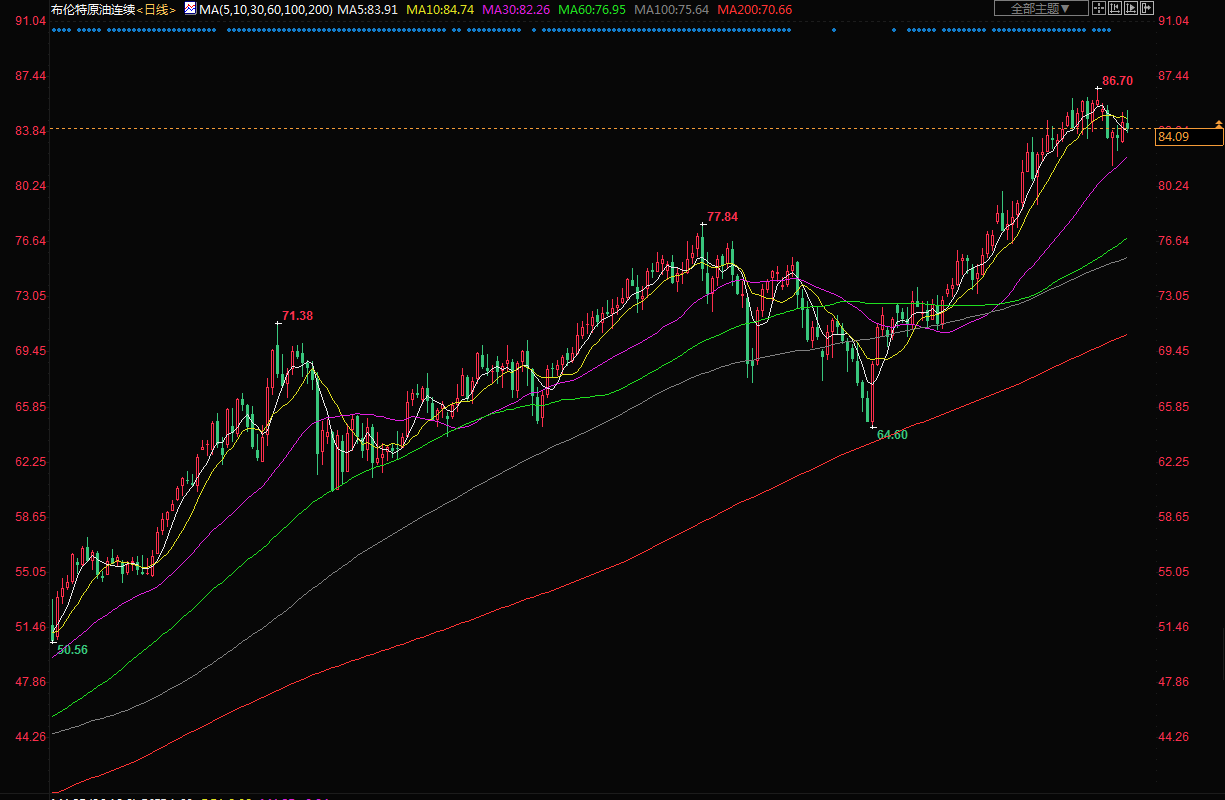Click the crosshair cursor icon at top right
The height and width of the screenshot is (800, 1225).
[1098, 9]
